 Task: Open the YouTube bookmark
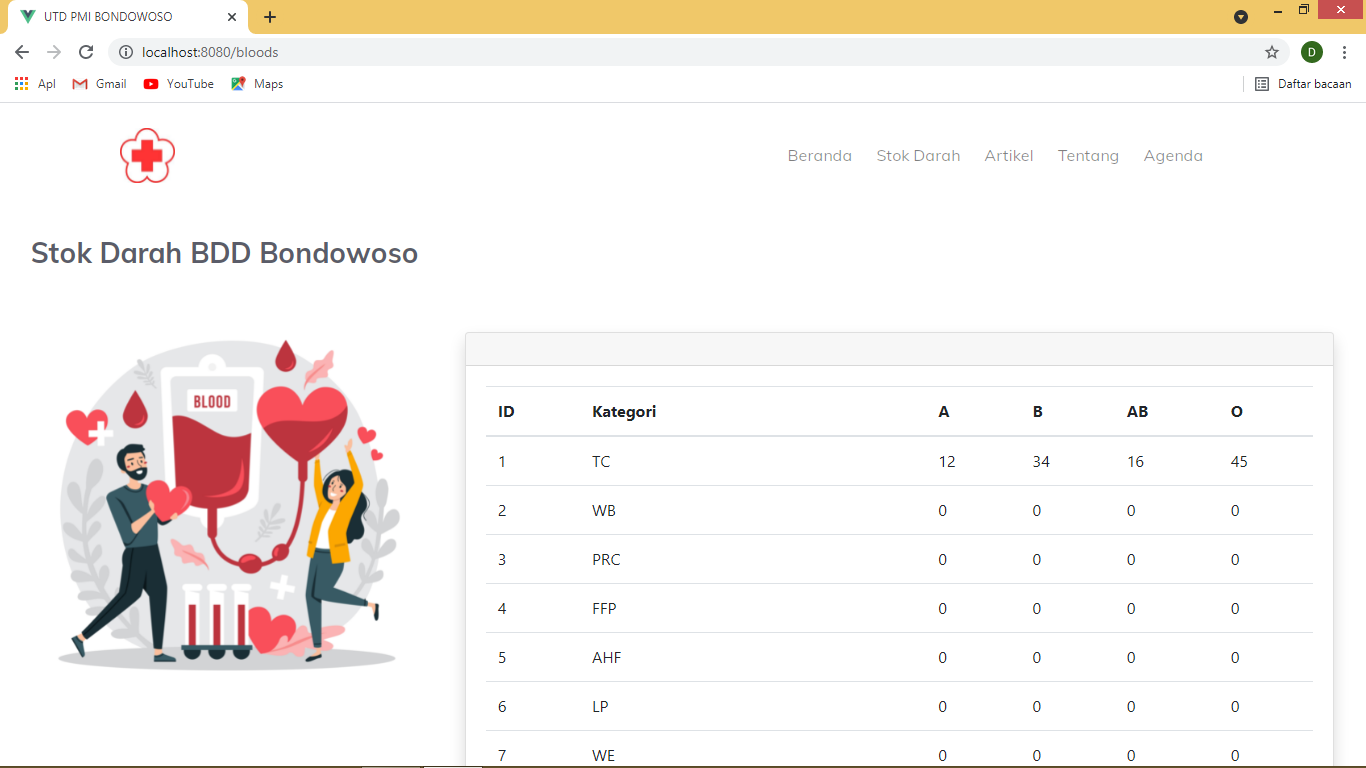point(178,84)
